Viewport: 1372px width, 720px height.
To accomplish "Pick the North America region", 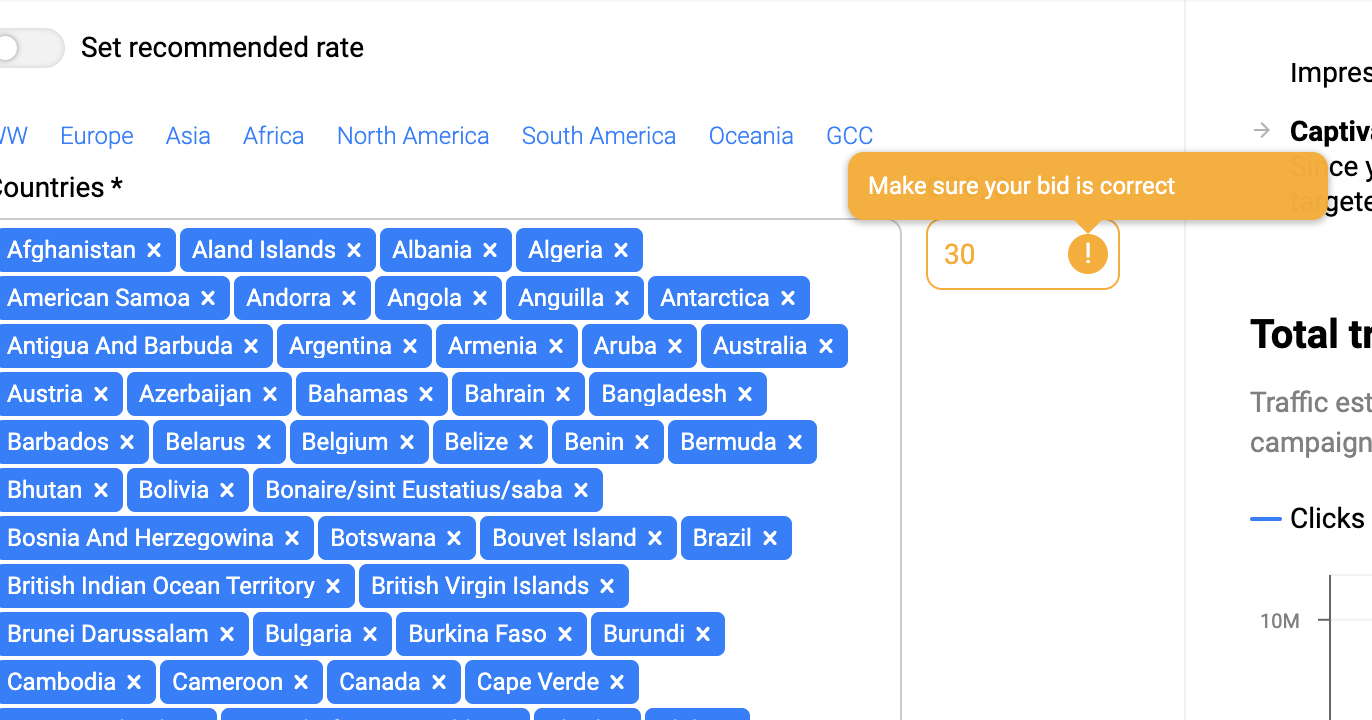I will coord(413,136).
